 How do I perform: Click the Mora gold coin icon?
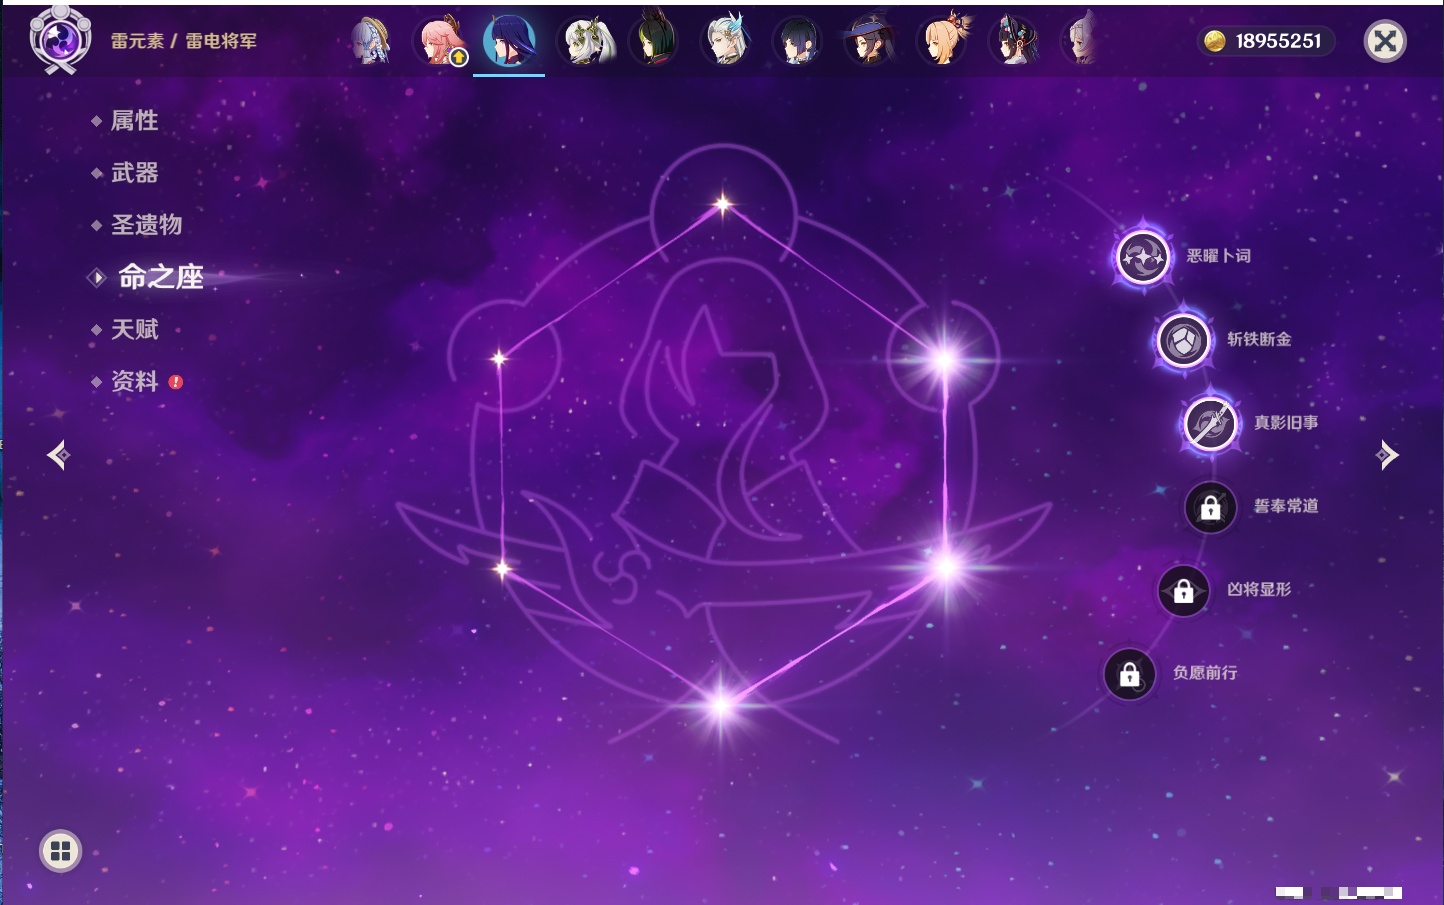[x=1214, y=41]
